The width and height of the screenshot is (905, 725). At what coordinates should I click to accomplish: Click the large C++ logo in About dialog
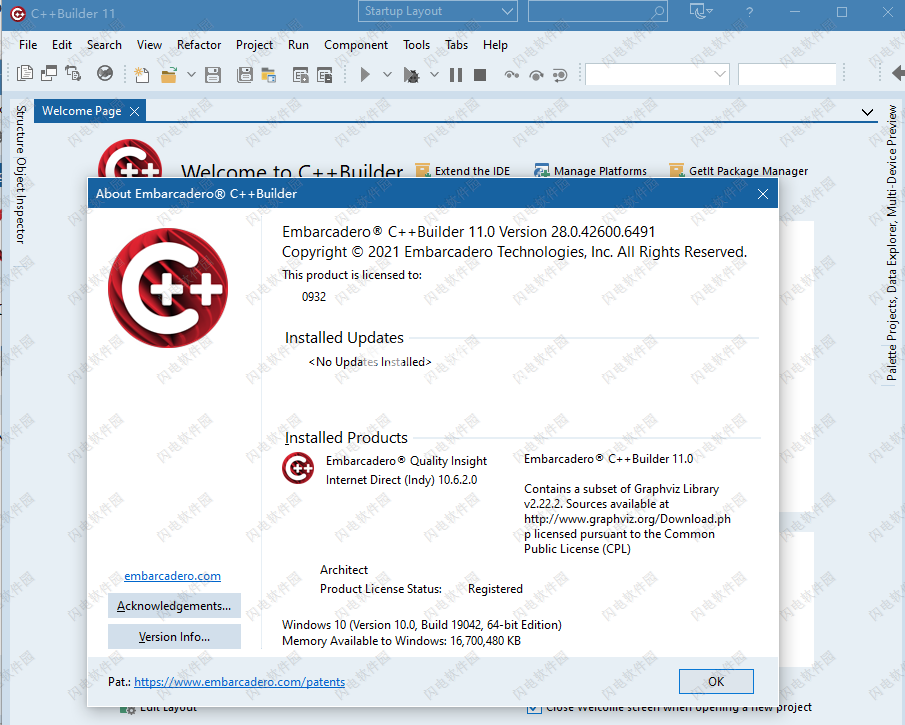coord(168,288)
